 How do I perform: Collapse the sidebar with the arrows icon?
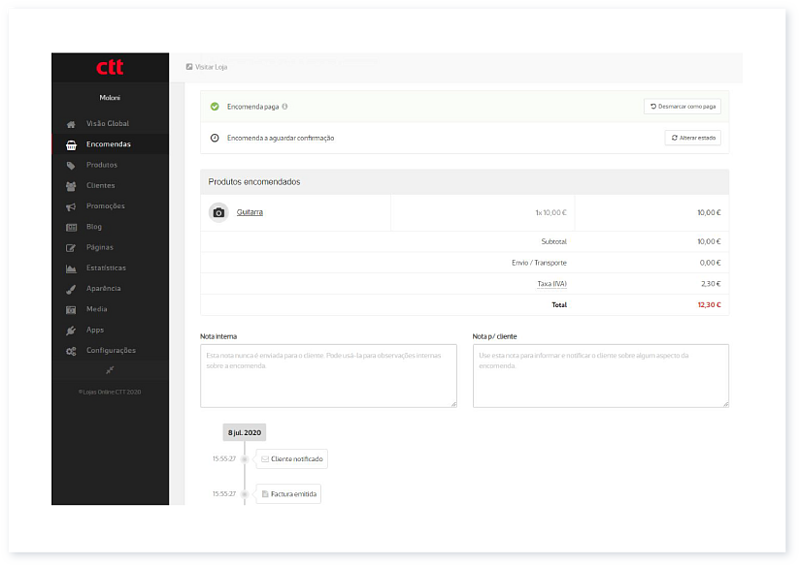point(110,370)
